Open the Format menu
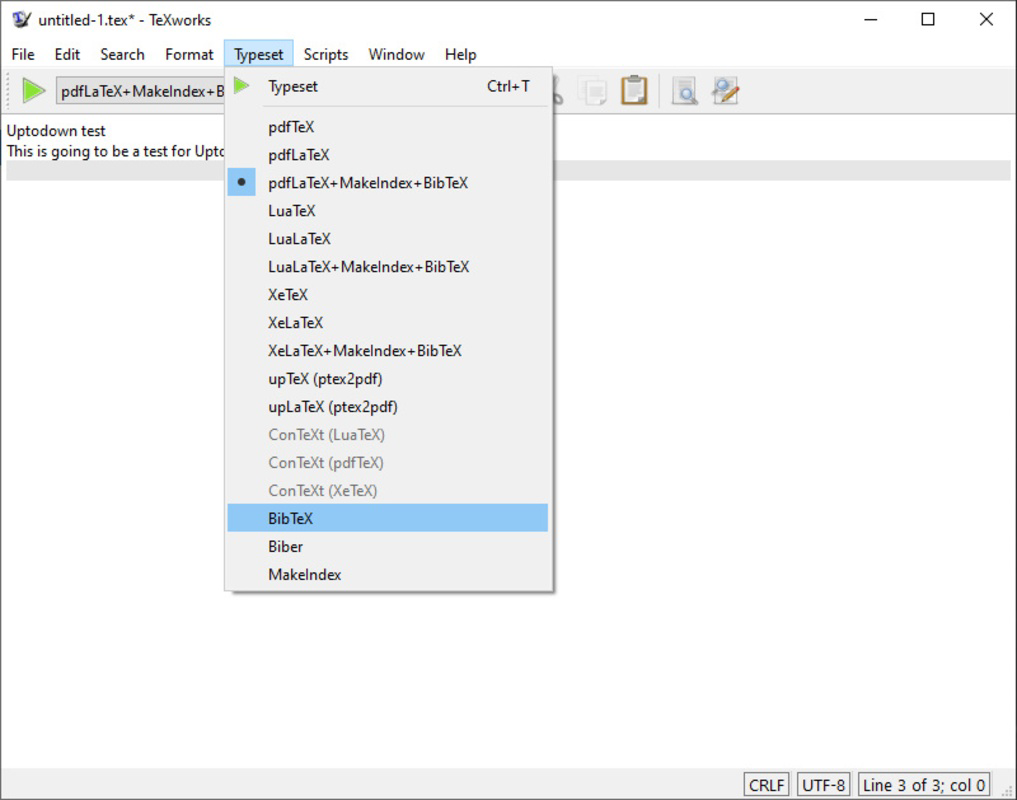The height and width of the screenshot is (800, 1017). 189,55
